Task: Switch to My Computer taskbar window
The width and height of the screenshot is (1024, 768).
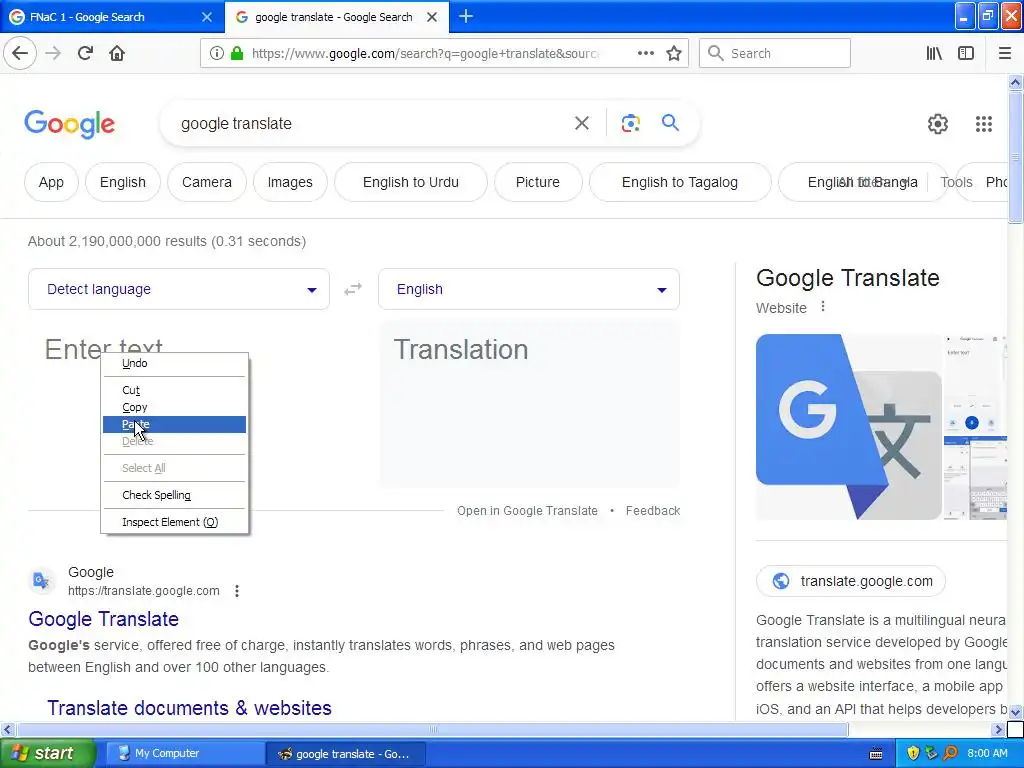Action: point(184,754)
